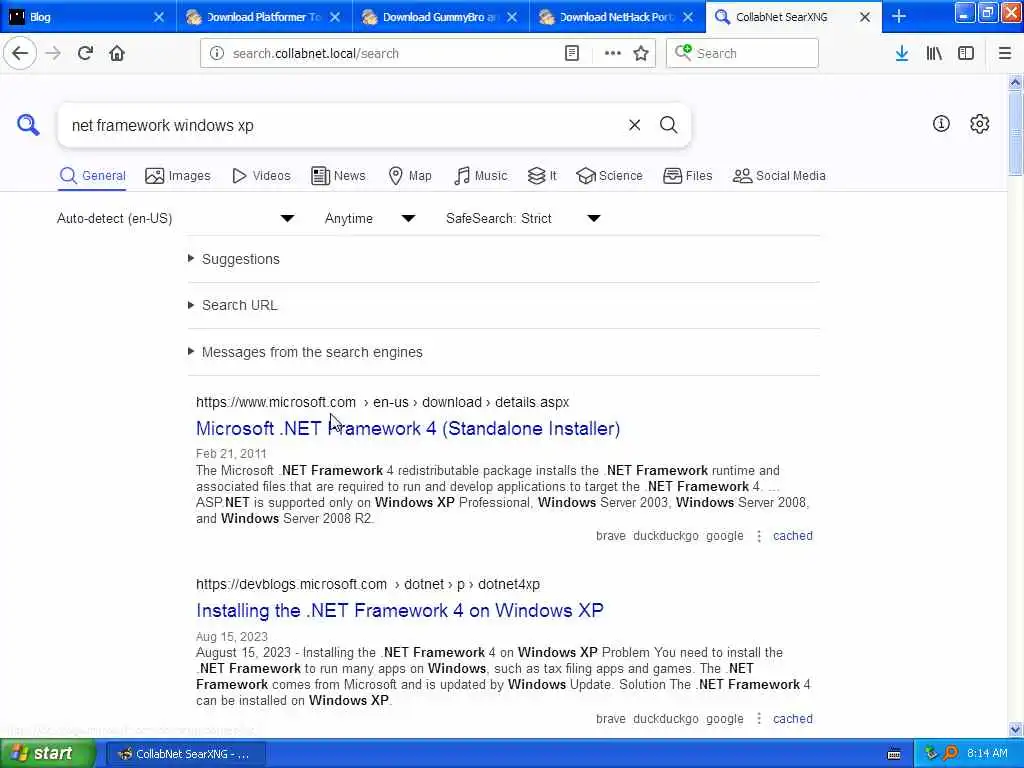The width and height of the screenshot is (1024, 768).
Task: Switch to the General category tab
Action: [92, 176]
